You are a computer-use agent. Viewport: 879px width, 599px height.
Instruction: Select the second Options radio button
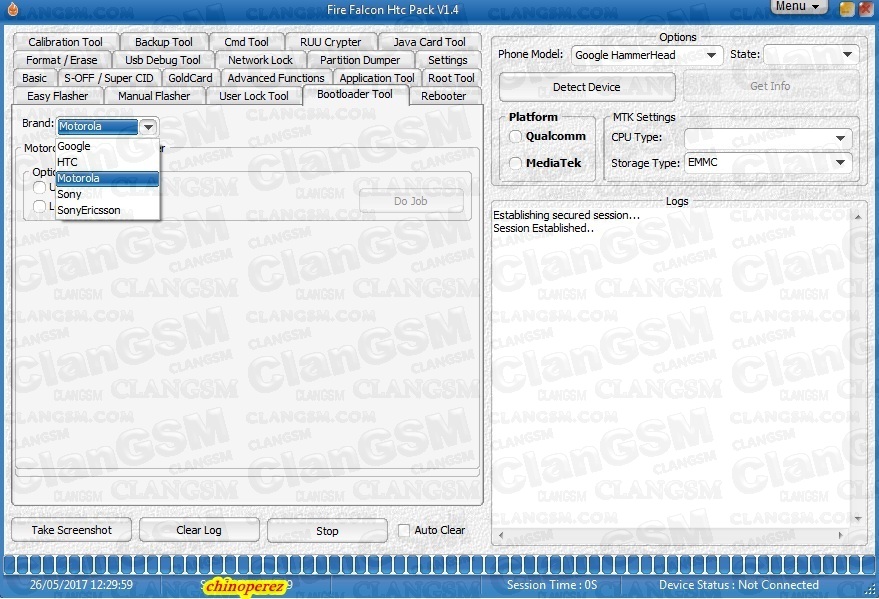39,206
